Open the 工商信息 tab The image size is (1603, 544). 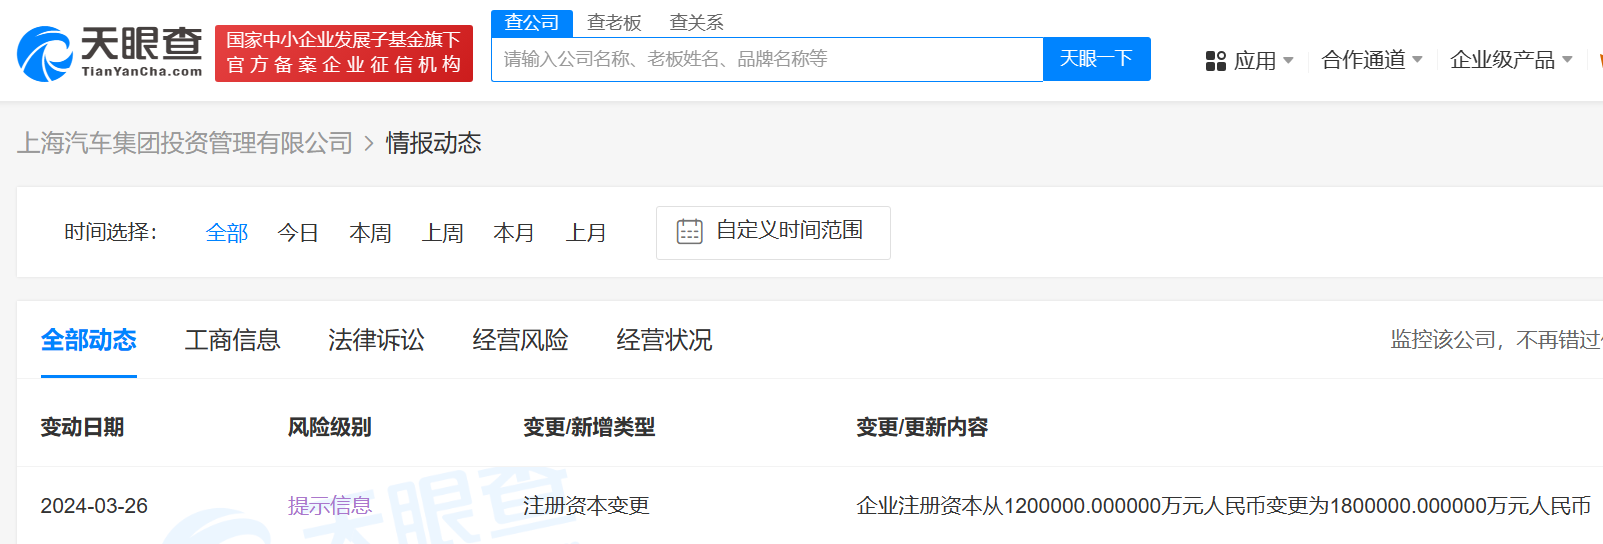[x=232, y=340]
